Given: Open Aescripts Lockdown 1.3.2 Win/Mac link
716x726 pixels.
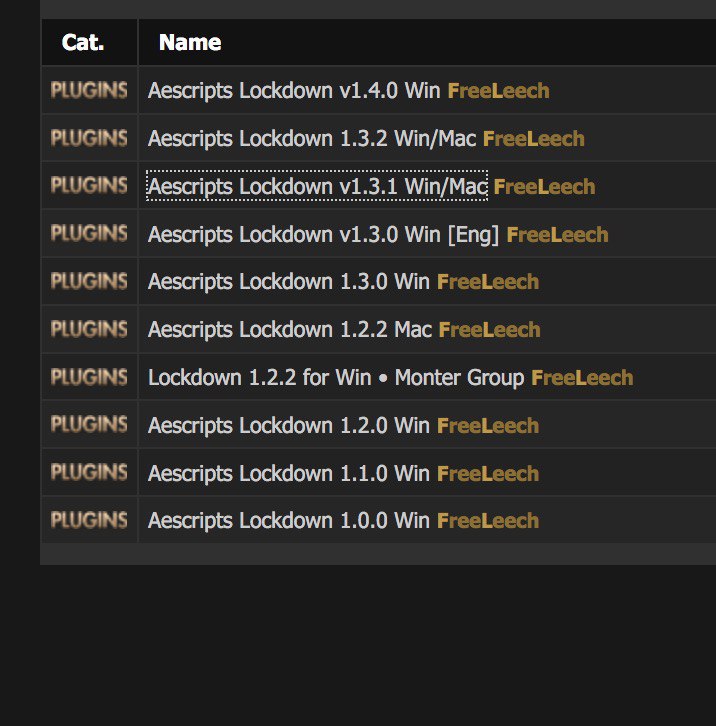Looking at the screenshot, I should click(312, 138).
